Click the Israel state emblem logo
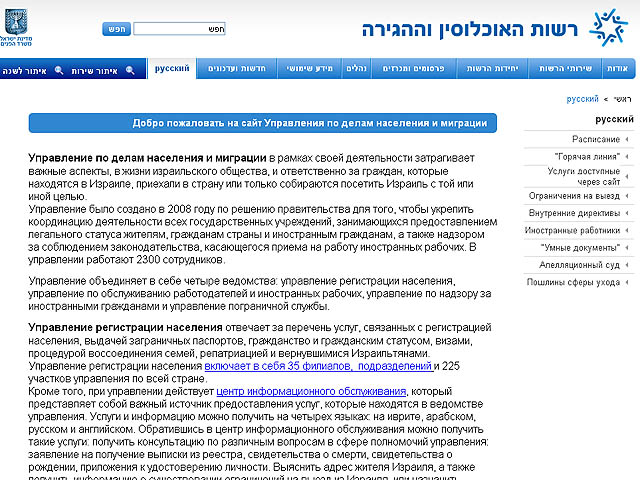The image size is (640, 480). click(16, 27)
